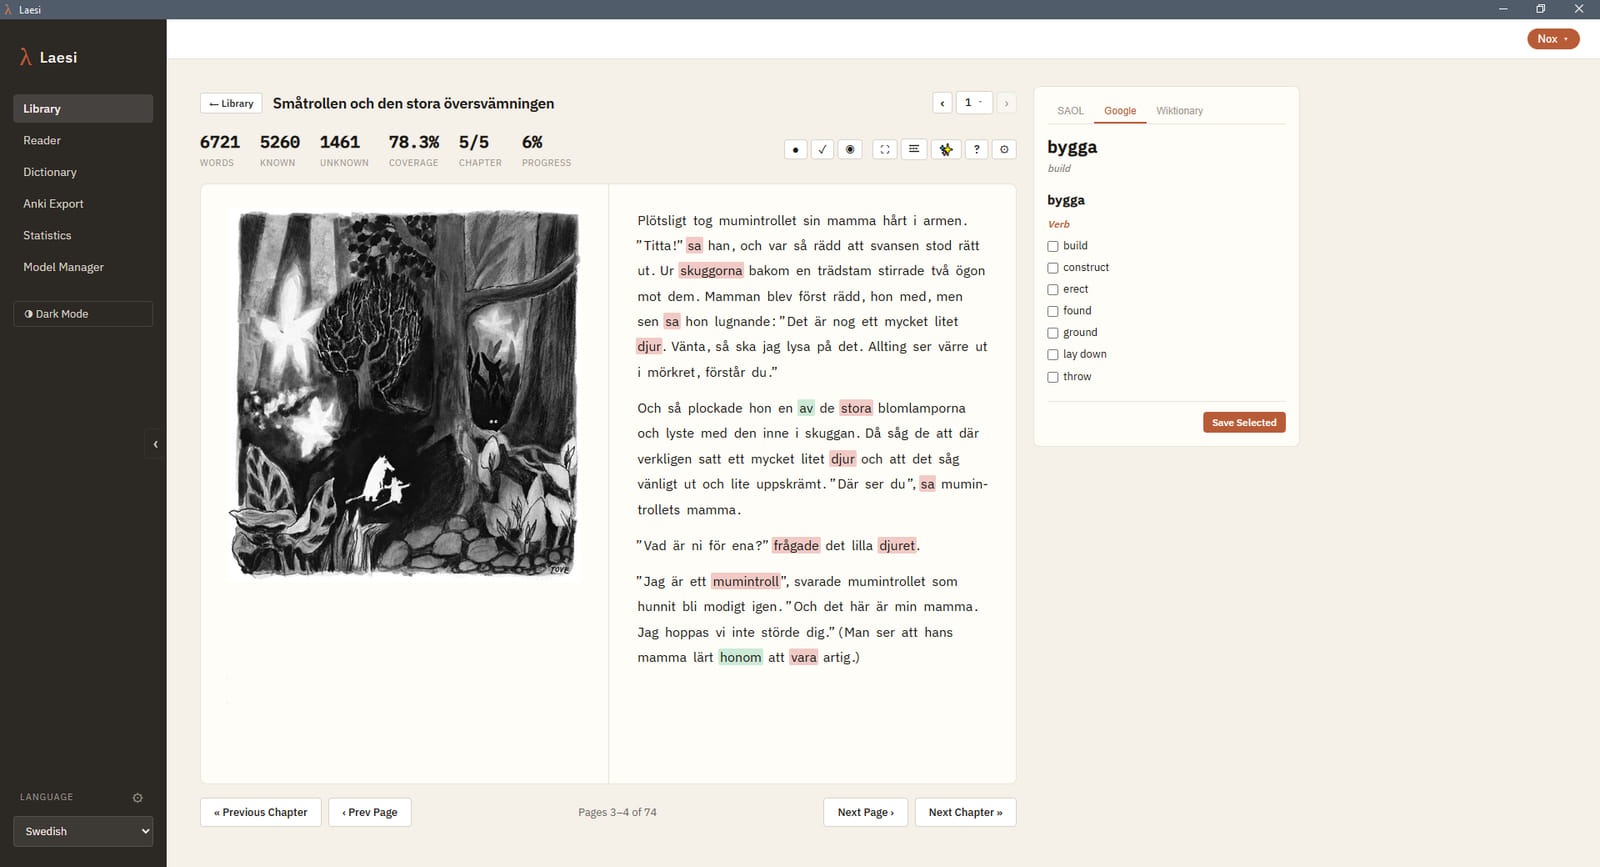Viewport: 1600px width, 867px height.
Task: Click the highlighted word 'stora'
Action: tap(856, 409)
